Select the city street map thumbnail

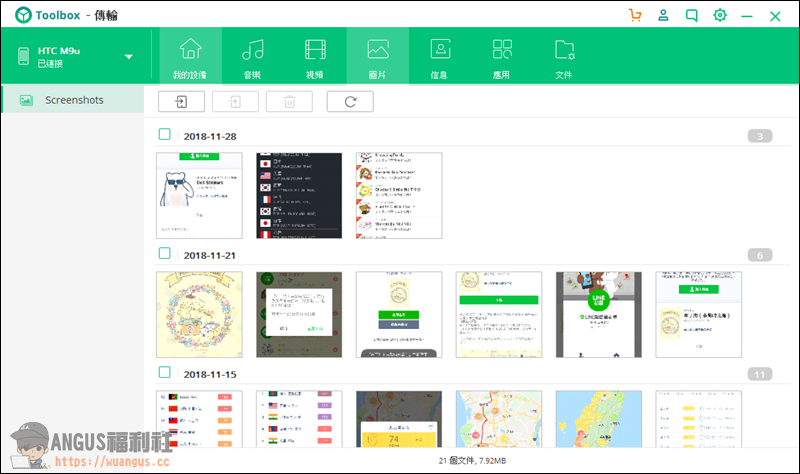point(499,419)
